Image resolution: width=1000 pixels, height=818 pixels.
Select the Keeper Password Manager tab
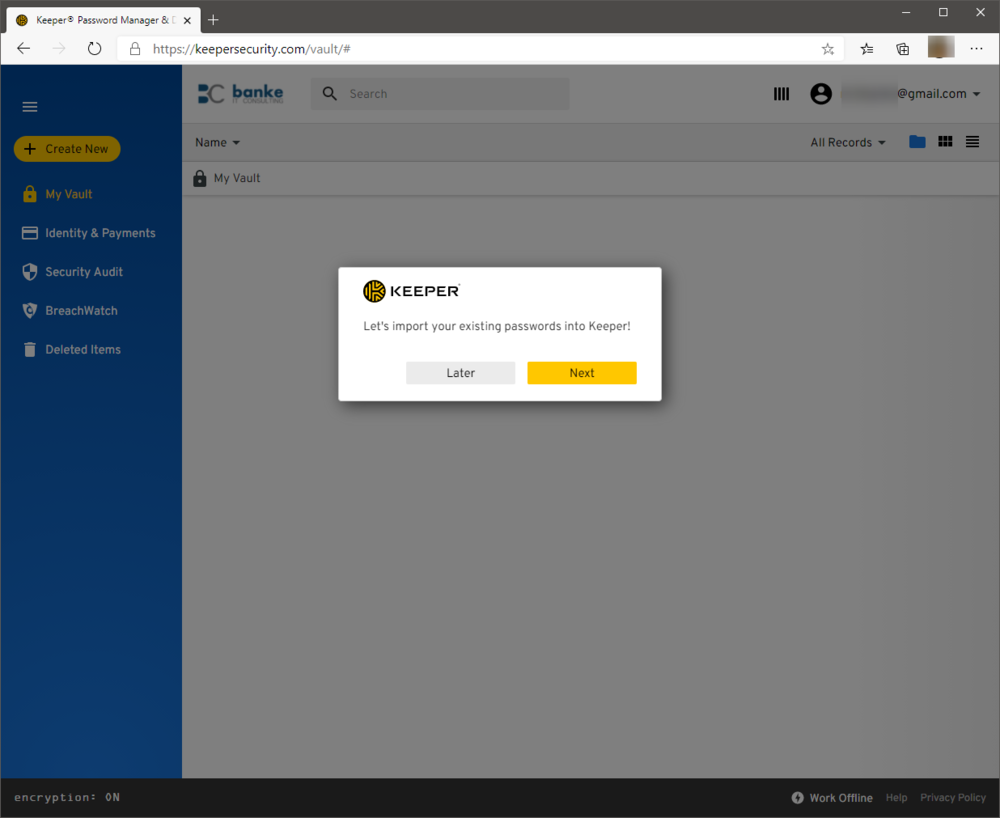tap(103, 20)
